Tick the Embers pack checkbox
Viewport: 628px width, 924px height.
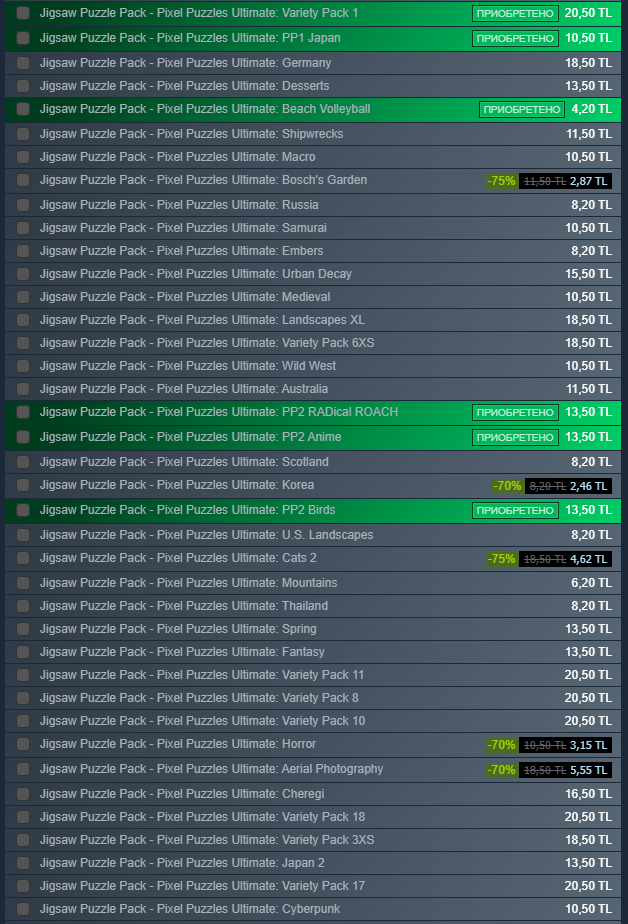pos(23,250)
